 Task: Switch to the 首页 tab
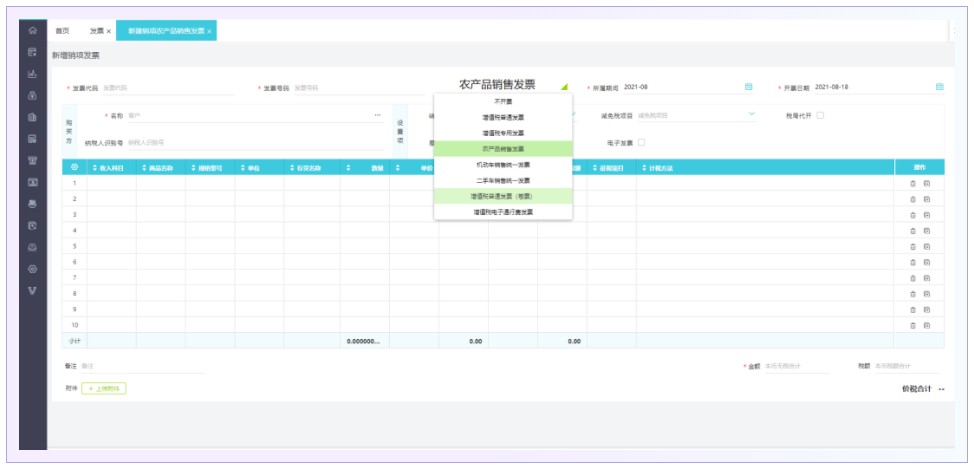(x=63, y=31)
